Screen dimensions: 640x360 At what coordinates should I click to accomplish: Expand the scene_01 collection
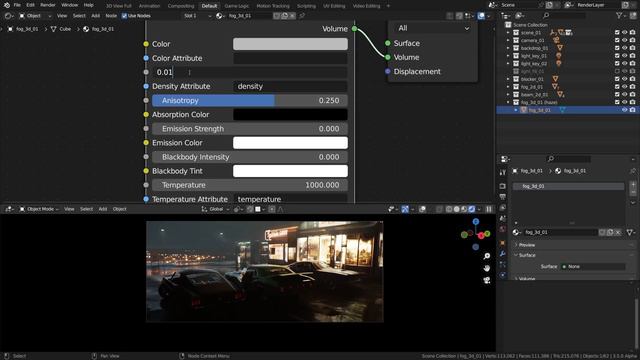508,33
